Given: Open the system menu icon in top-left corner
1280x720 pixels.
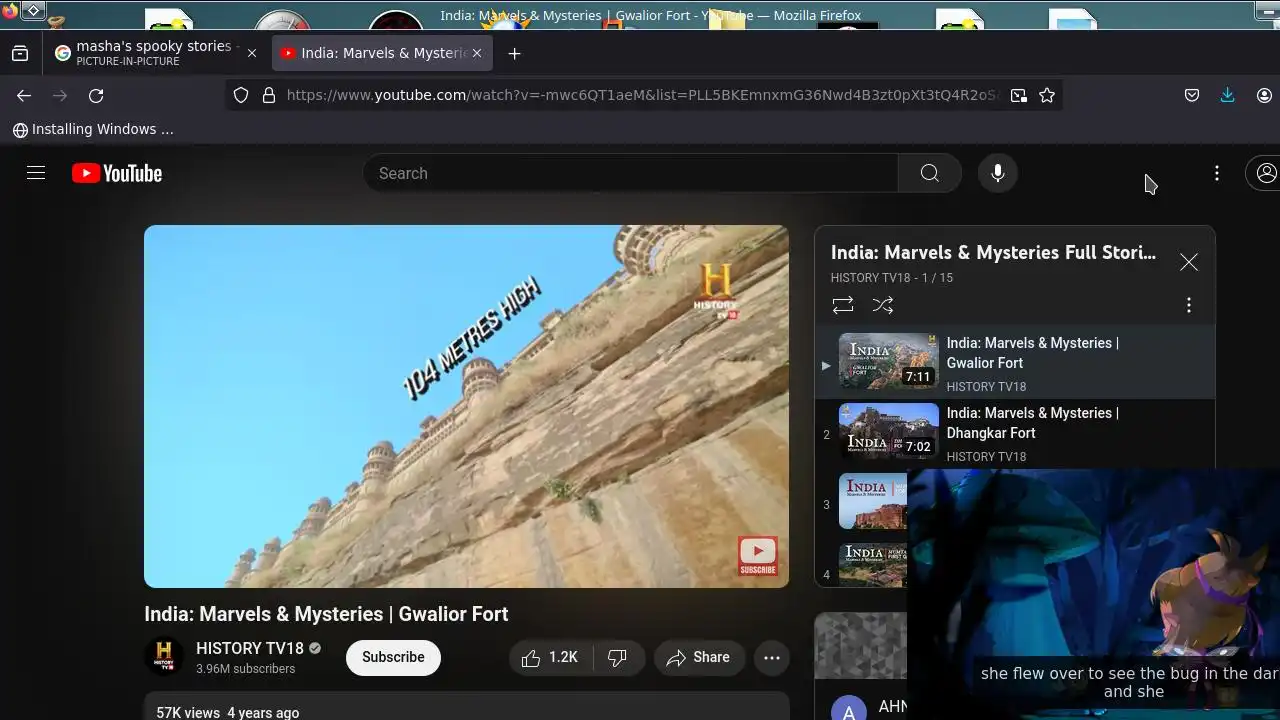Looking at the screenshot, I should tap(32, 11).
